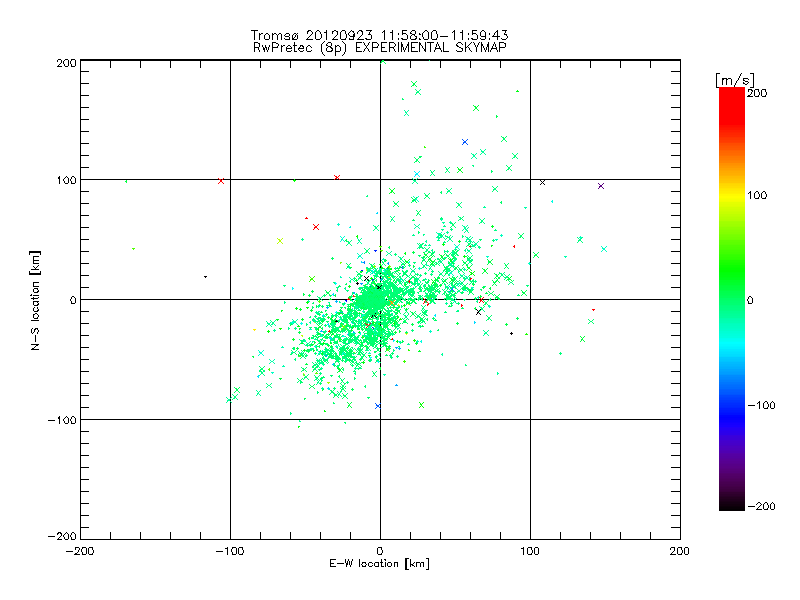Click the E-W axis tick label "-100"
Screen dimensions: 800x600
(x=230, y=551)
